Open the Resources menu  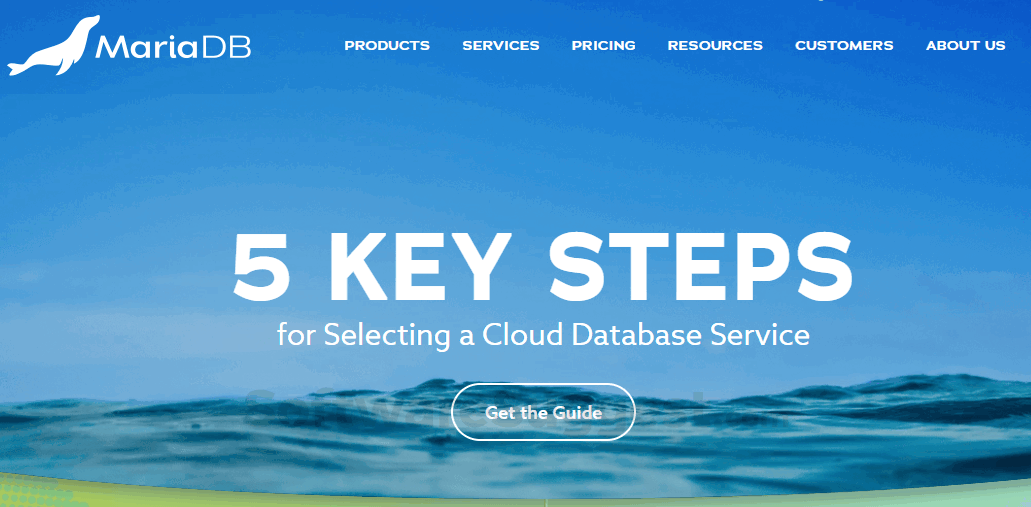pos(715,45)
